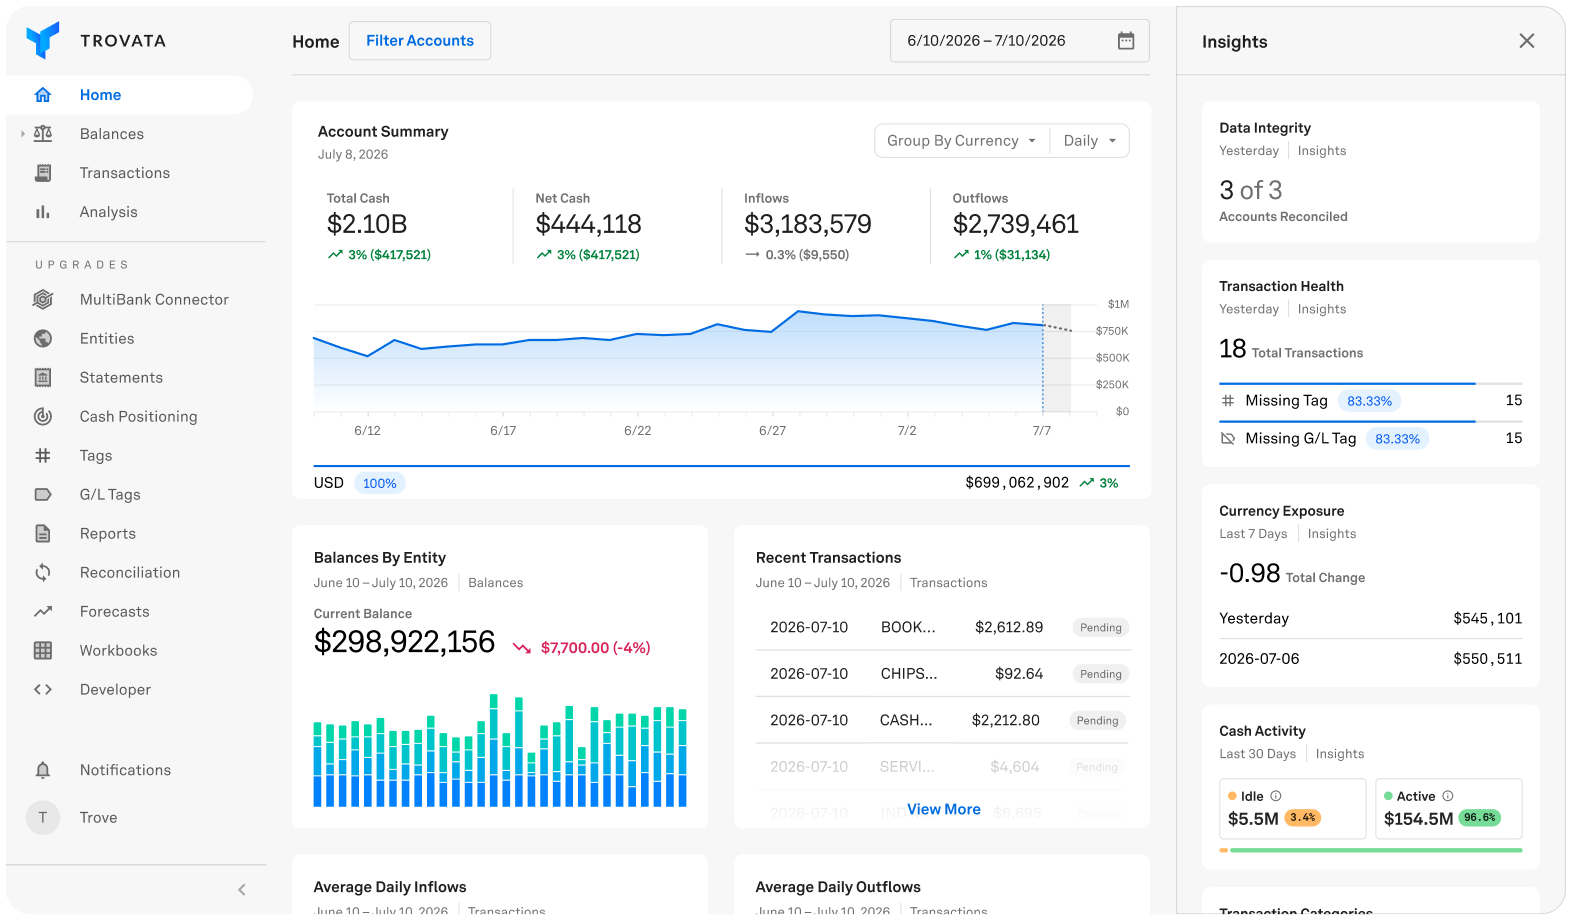Click the Statements icon
The height and width of the screenshot is (921, 1572).
tap(43, 377)
